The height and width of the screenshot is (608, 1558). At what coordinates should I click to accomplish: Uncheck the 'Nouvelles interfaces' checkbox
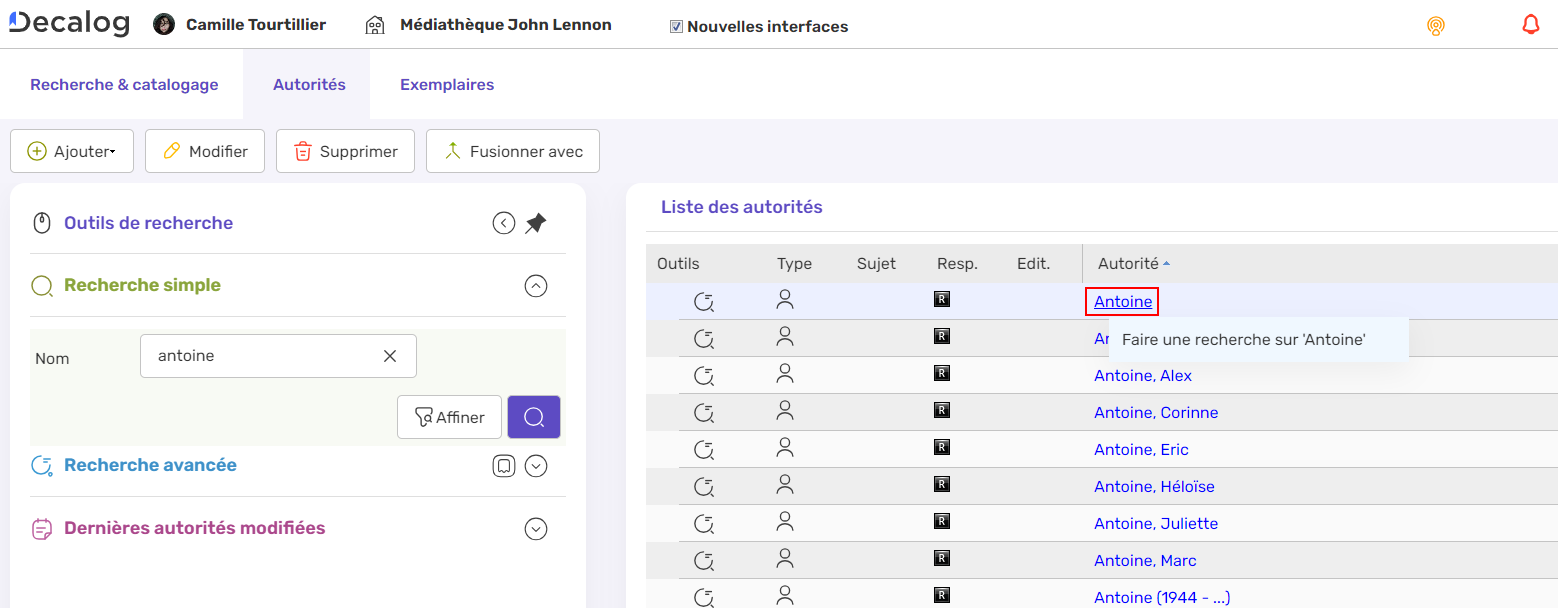676,26
